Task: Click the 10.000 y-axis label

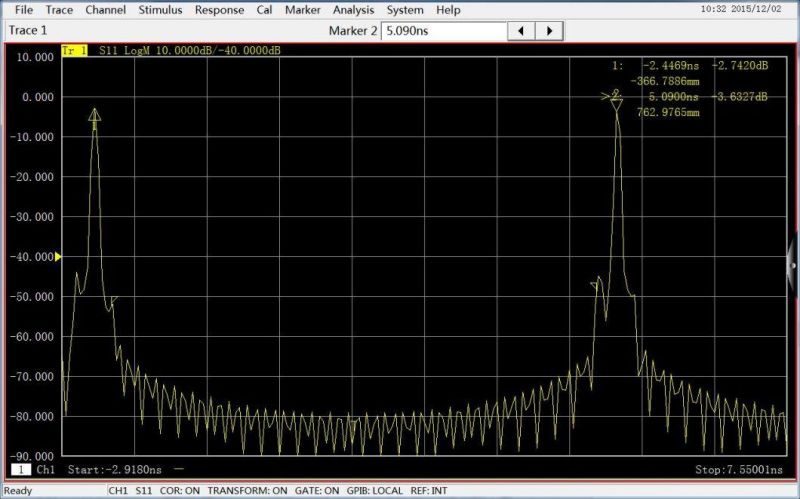Action: (35, 57)
